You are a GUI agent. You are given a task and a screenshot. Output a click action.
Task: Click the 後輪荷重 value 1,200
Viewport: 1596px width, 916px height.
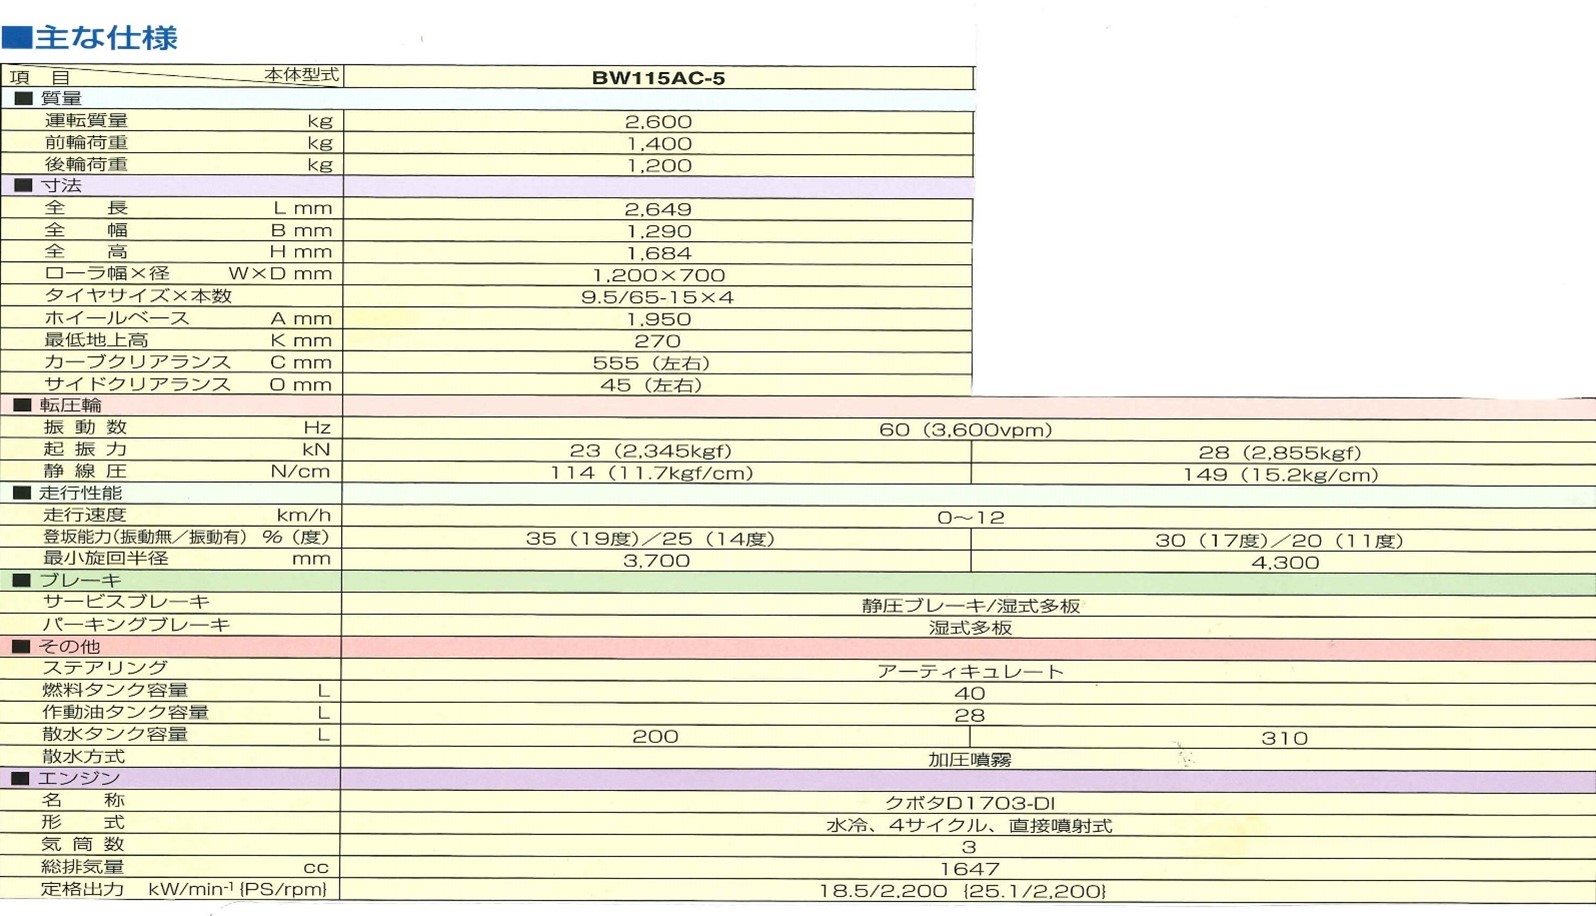[658, 166]
